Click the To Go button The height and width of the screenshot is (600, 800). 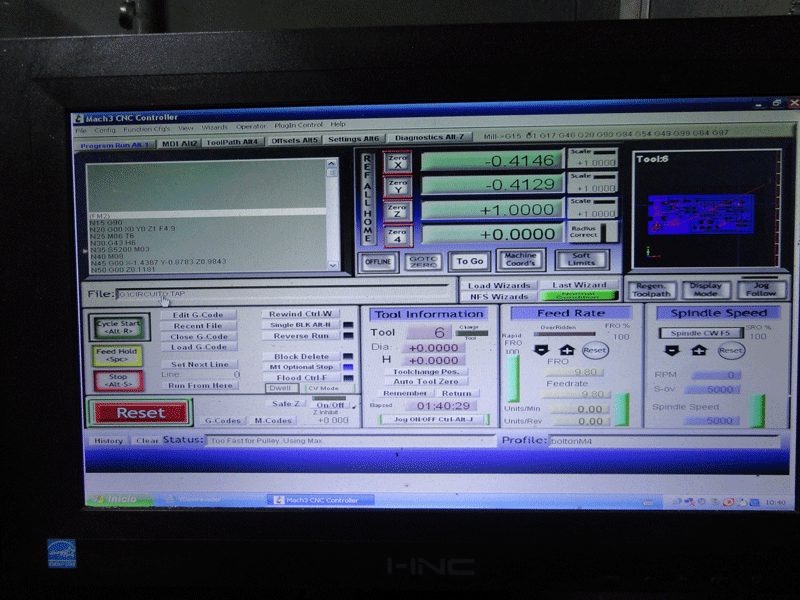tap(470, 261)
